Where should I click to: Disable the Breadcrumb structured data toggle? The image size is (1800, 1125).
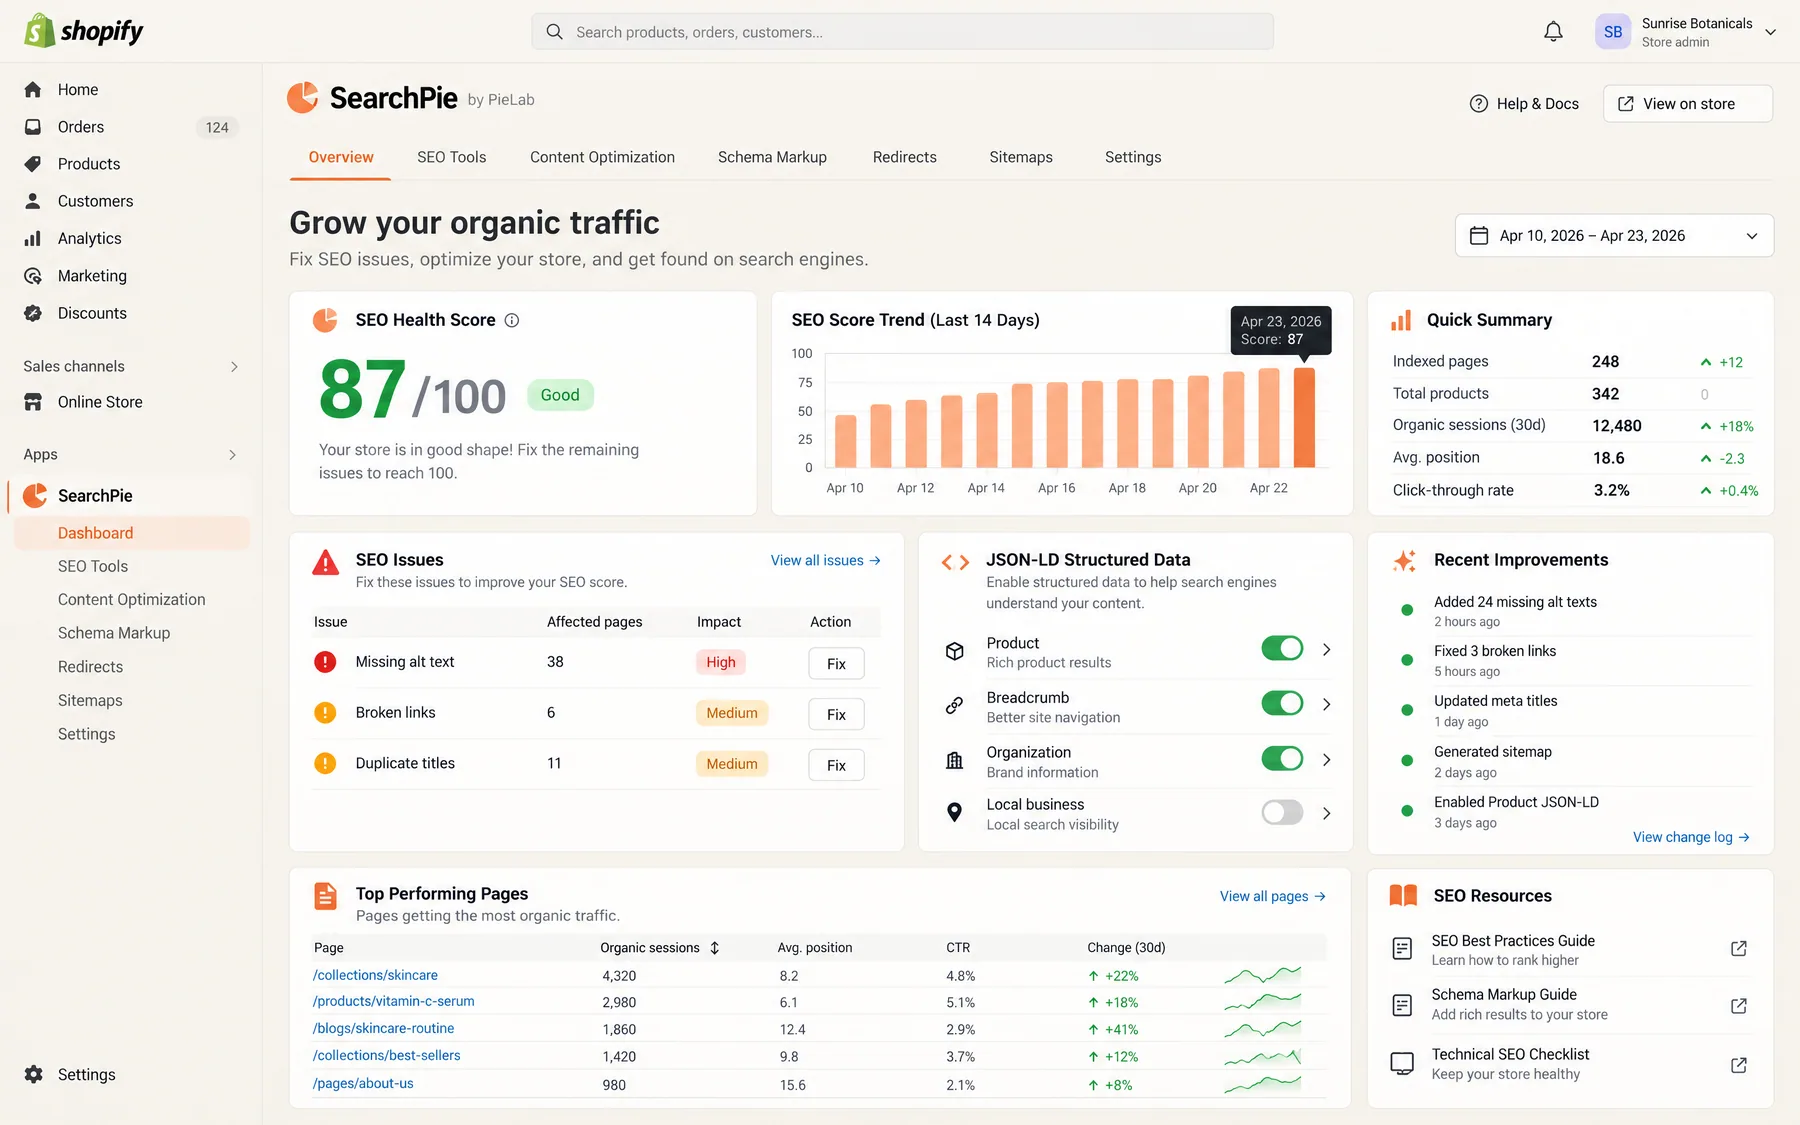pyautogui.click(x=1282, y=704)
